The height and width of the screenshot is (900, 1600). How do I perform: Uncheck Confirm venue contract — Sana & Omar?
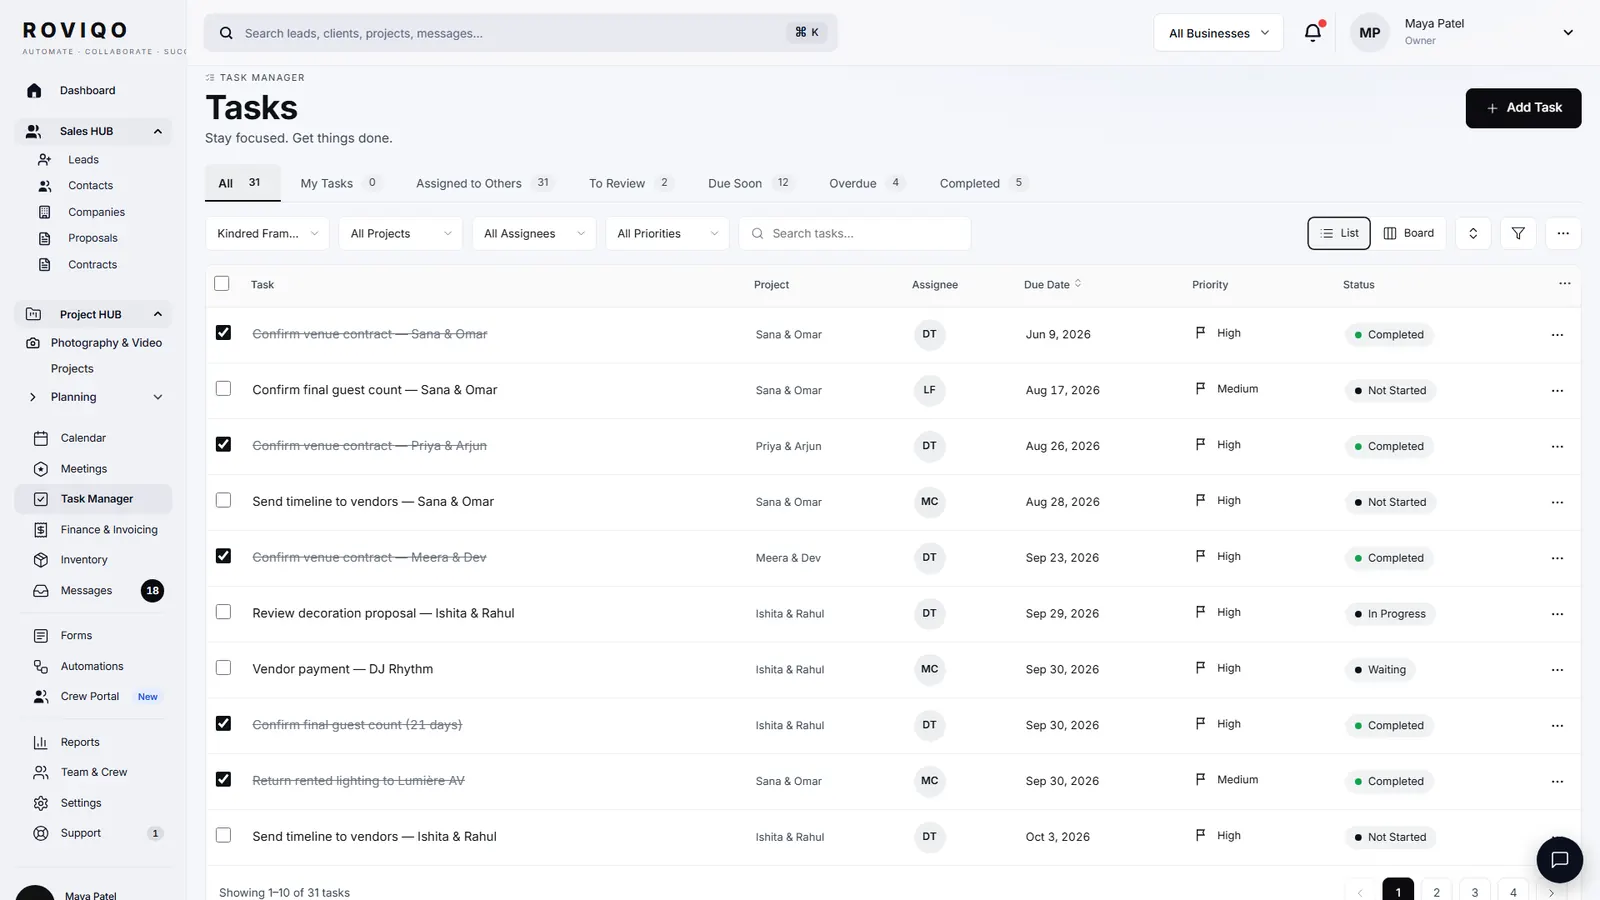(x=223, y=333)
